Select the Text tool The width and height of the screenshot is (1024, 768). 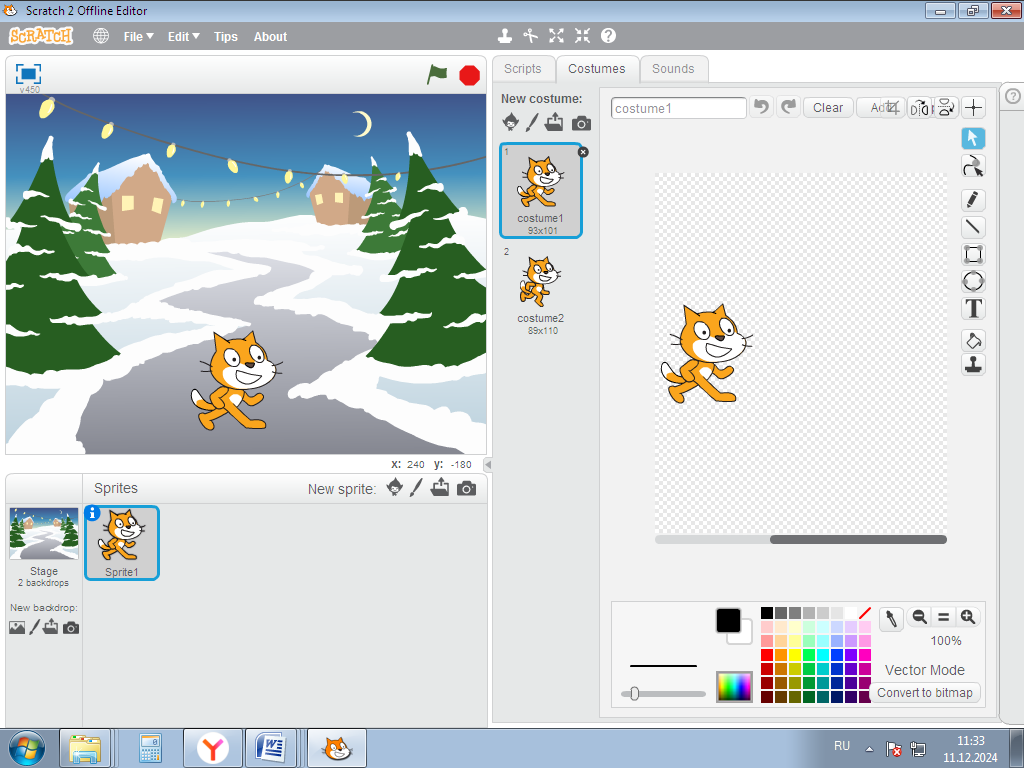tap(973, 308)
